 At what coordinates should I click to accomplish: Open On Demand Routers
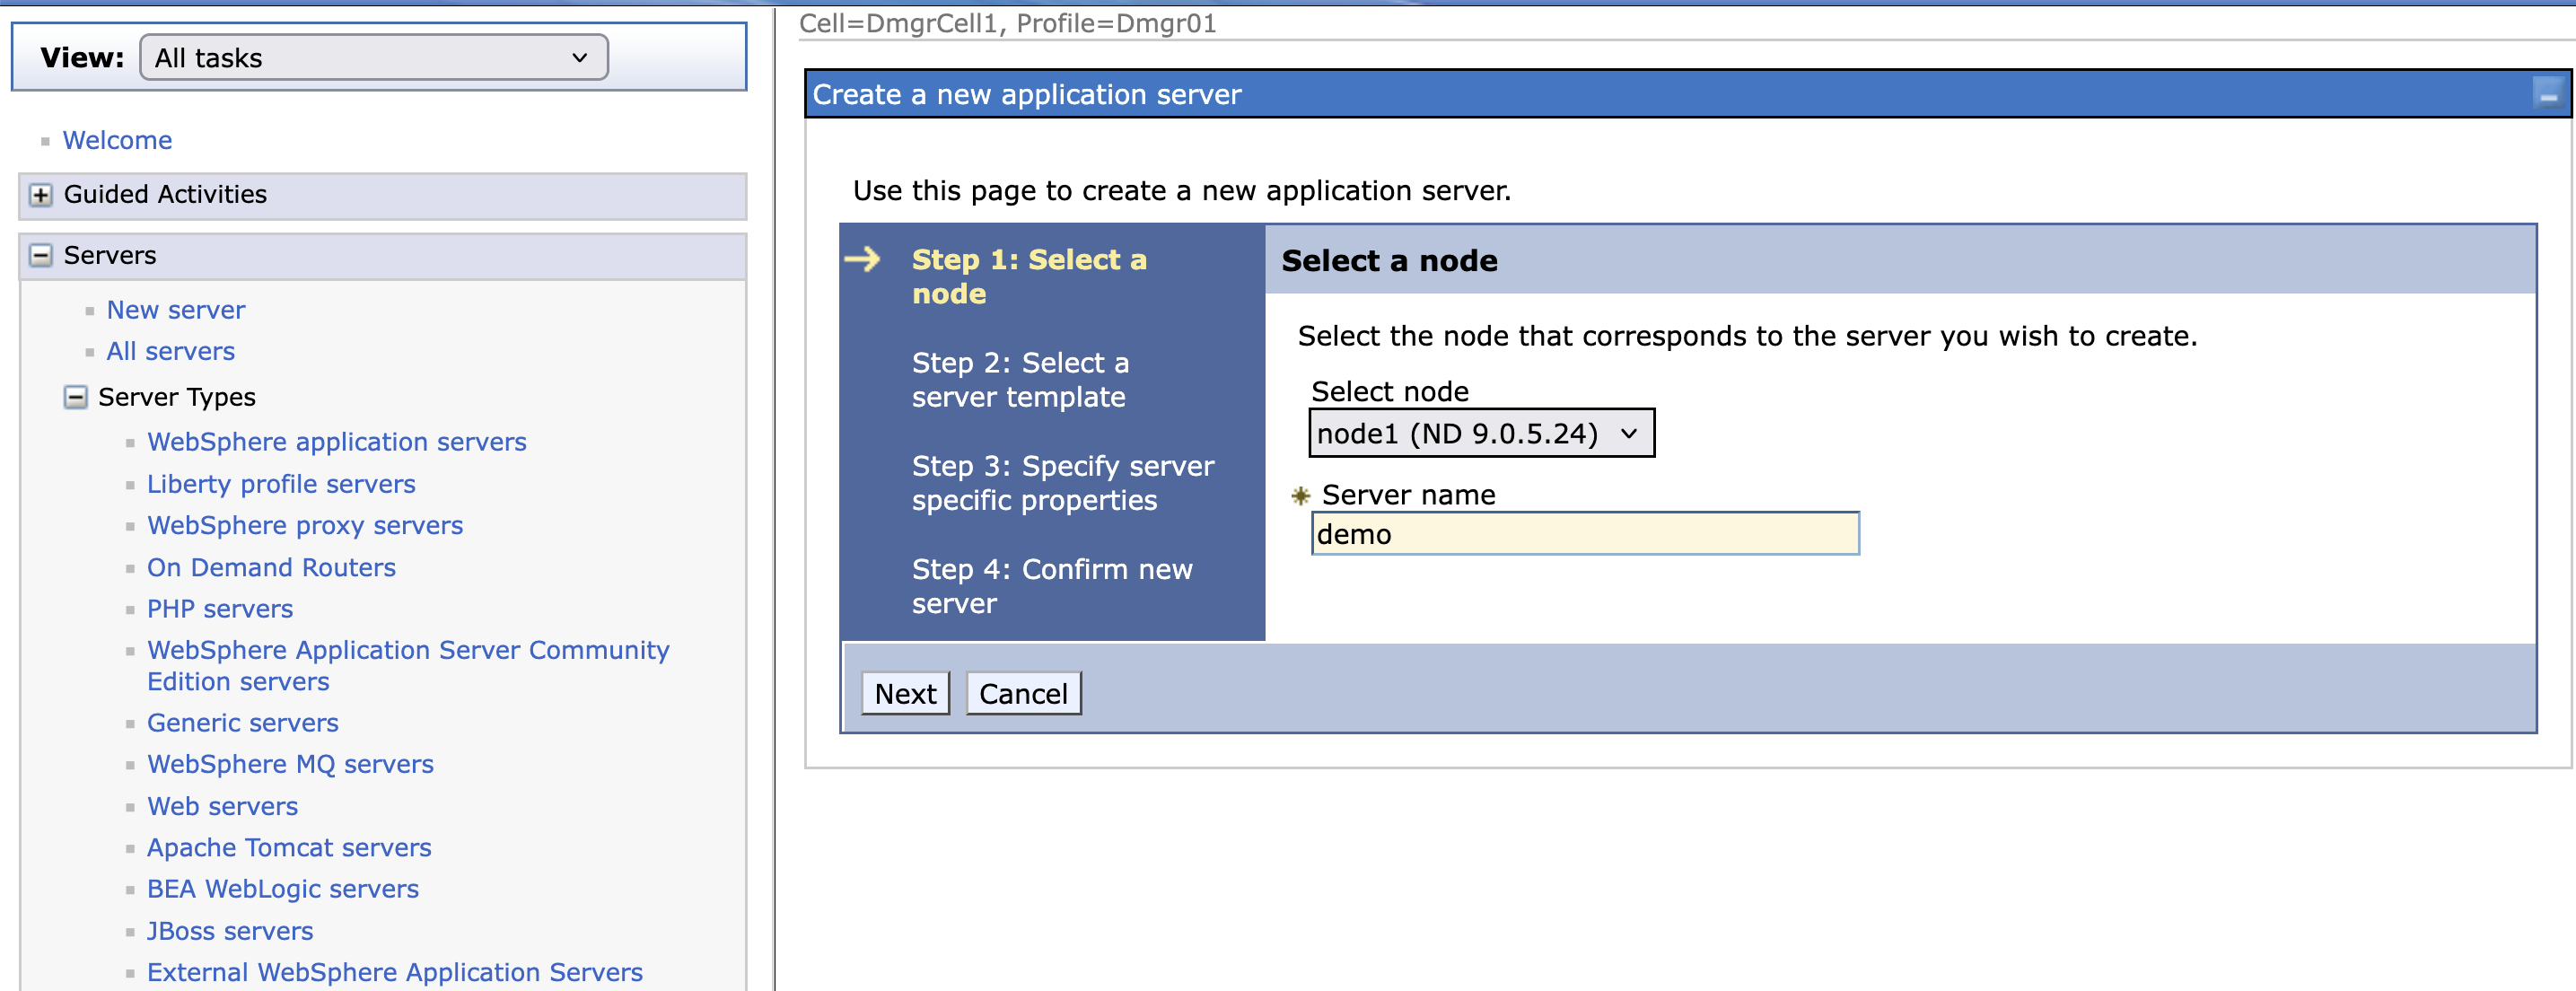pos(271,568)
